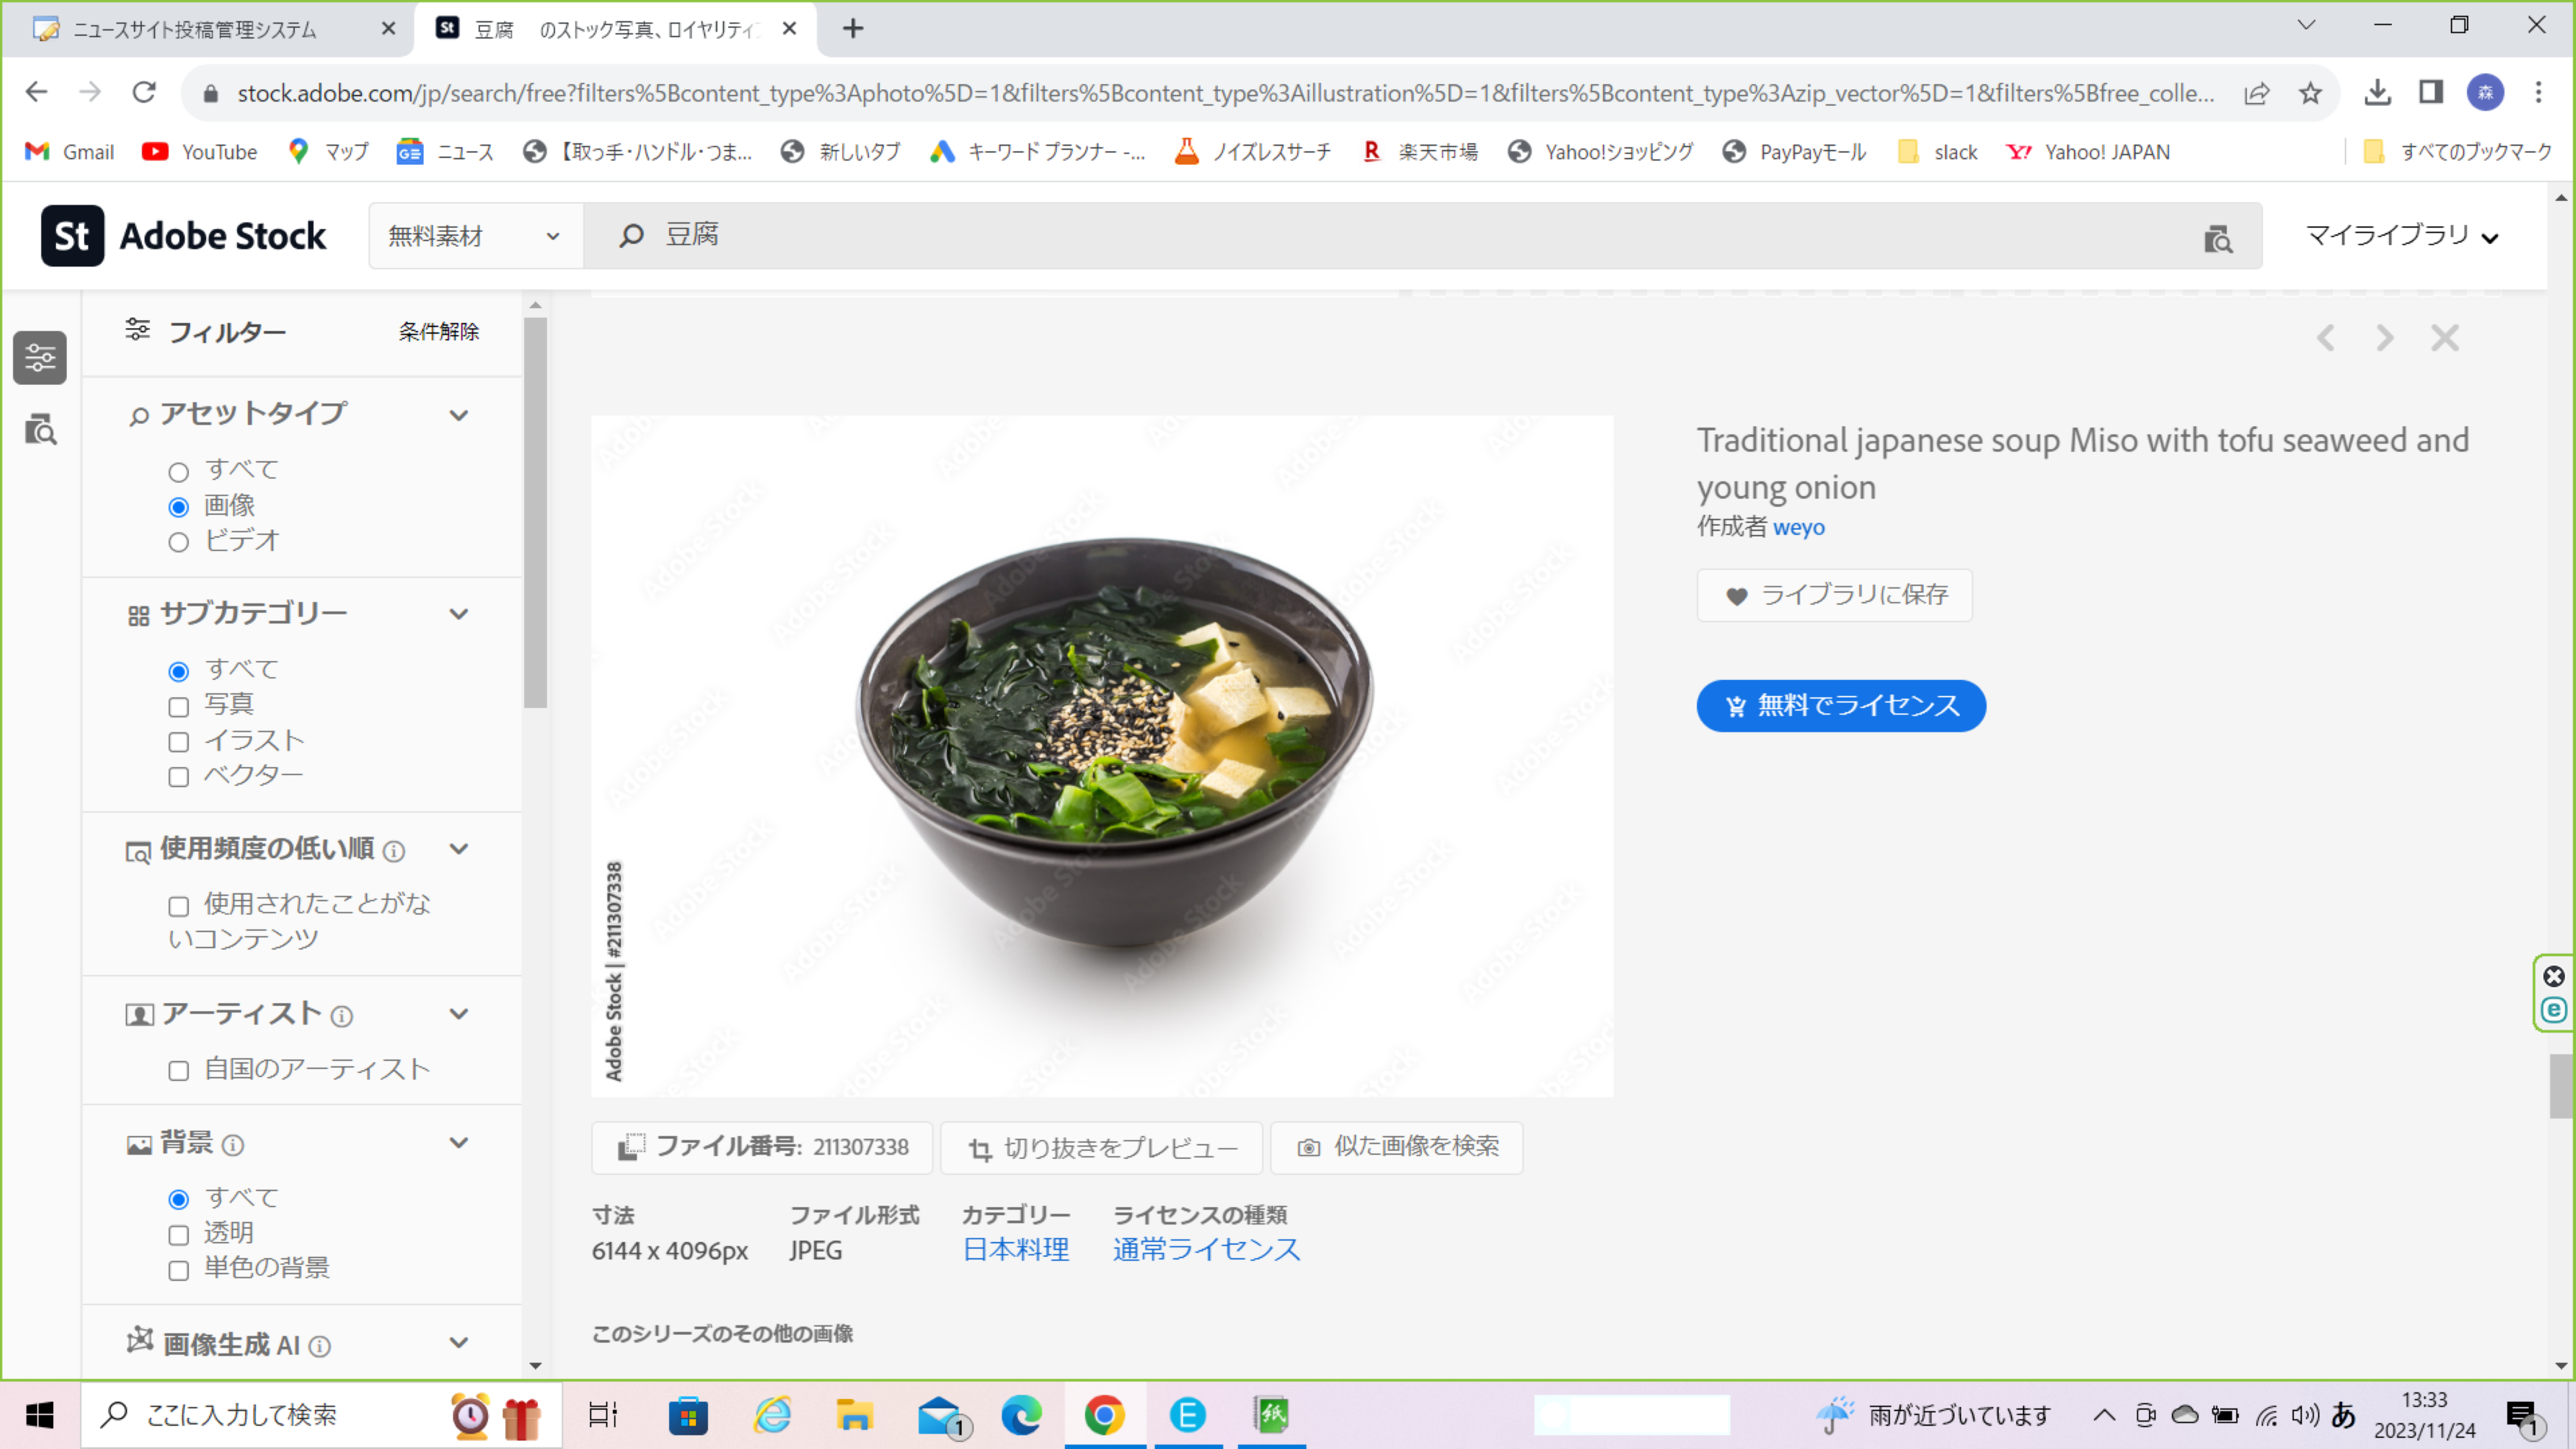Share this page icon in address bar
The height and width of the screenshot is (1449, 2576).
2256,93
